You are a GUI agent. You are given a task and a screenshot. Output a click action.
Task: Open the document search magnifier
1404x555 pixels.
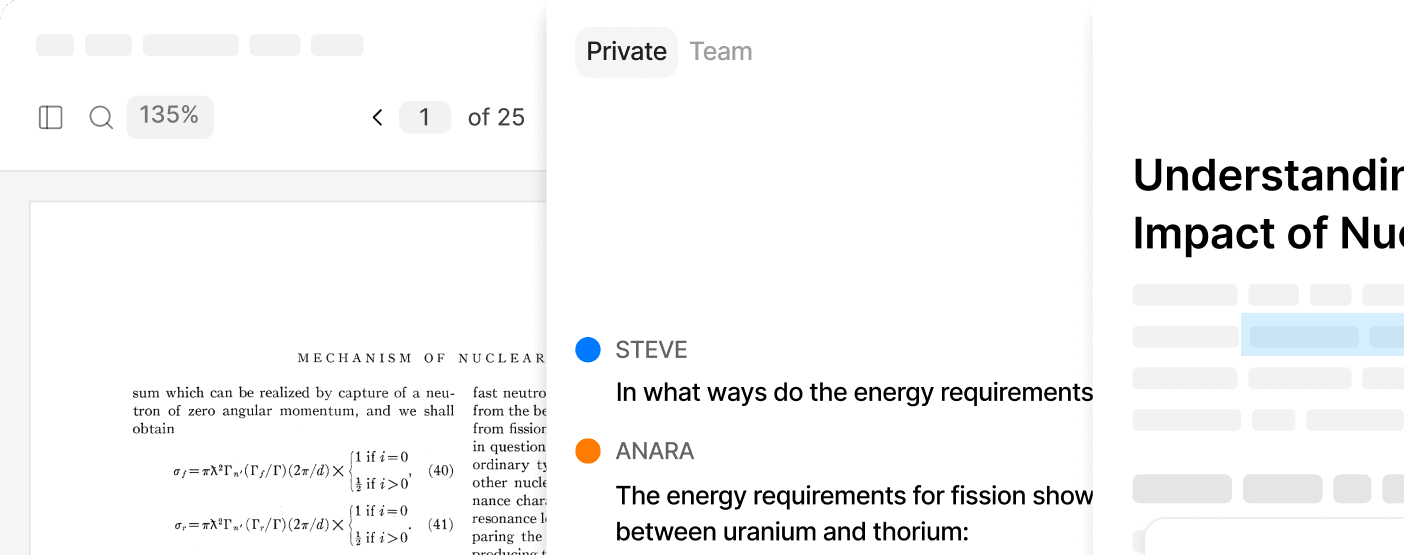click(x=101, y=118)
